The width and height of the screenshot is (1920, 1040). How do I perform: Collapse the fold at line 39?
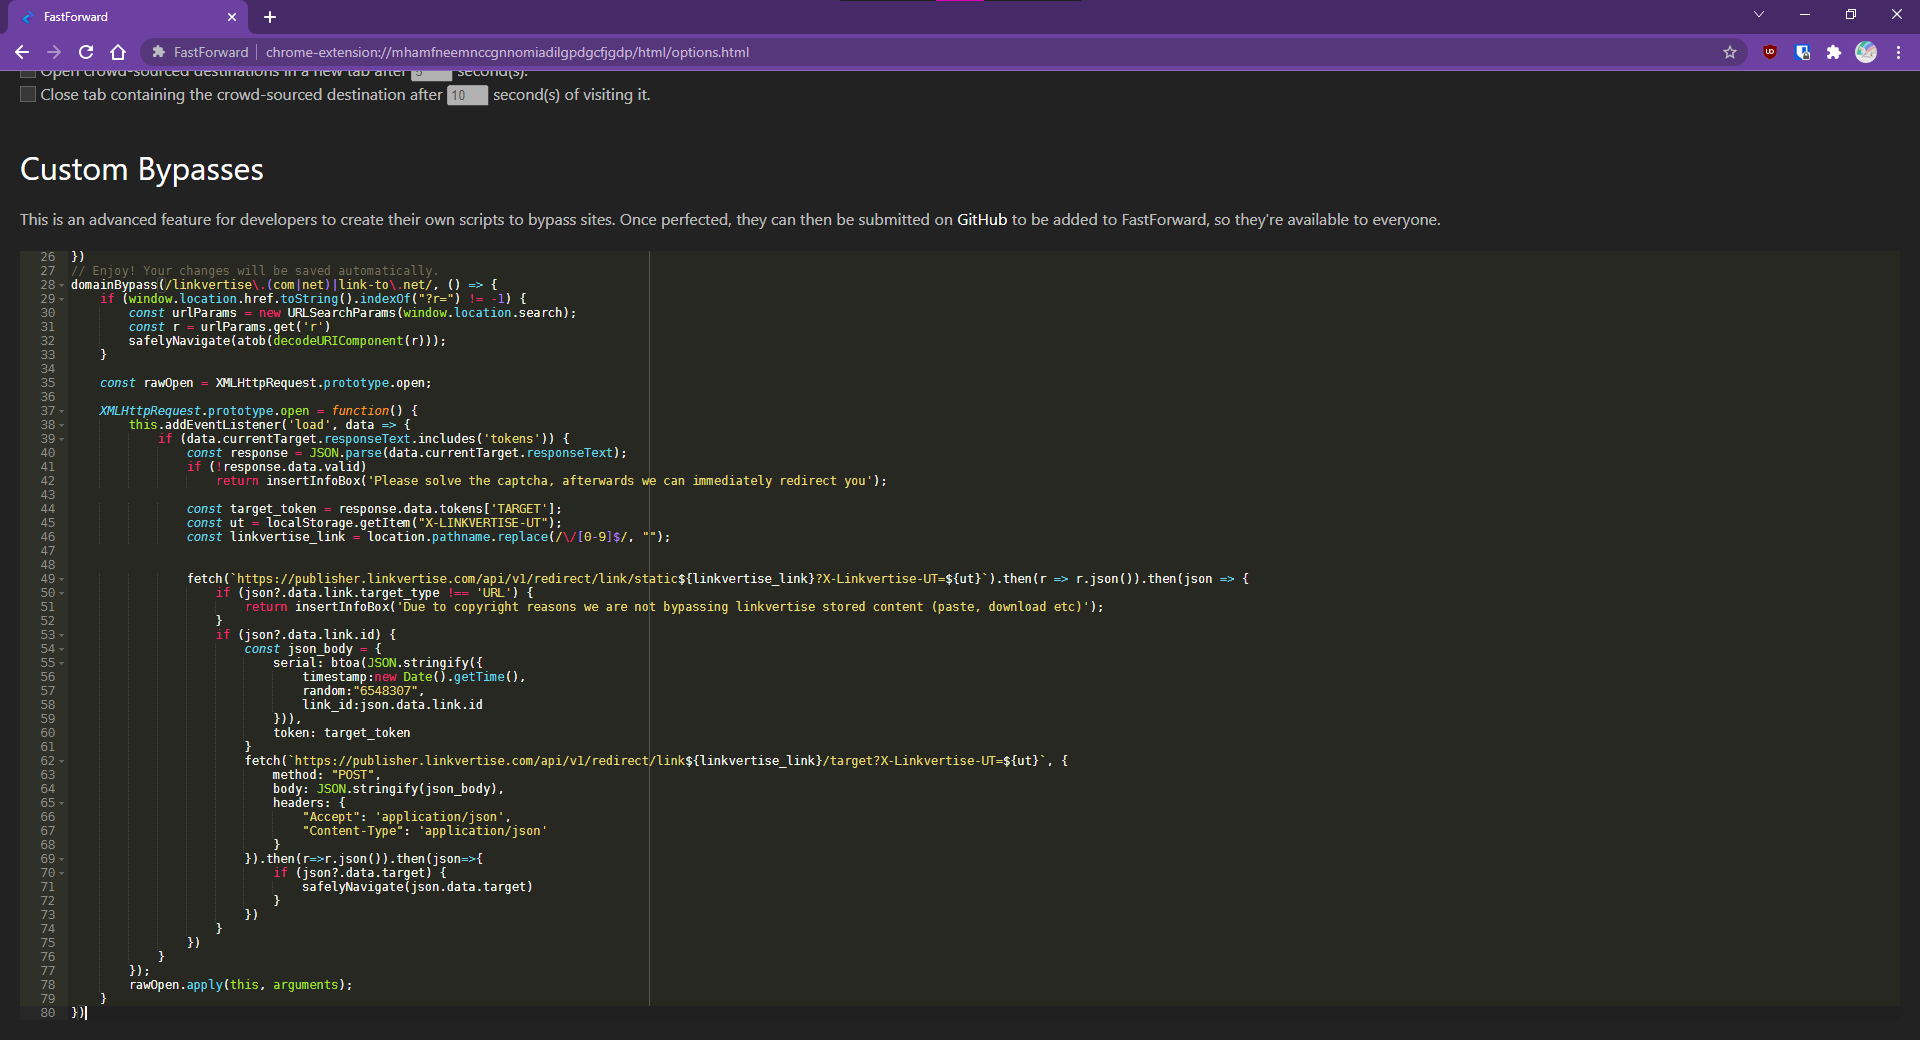click(x=62, y=439)
